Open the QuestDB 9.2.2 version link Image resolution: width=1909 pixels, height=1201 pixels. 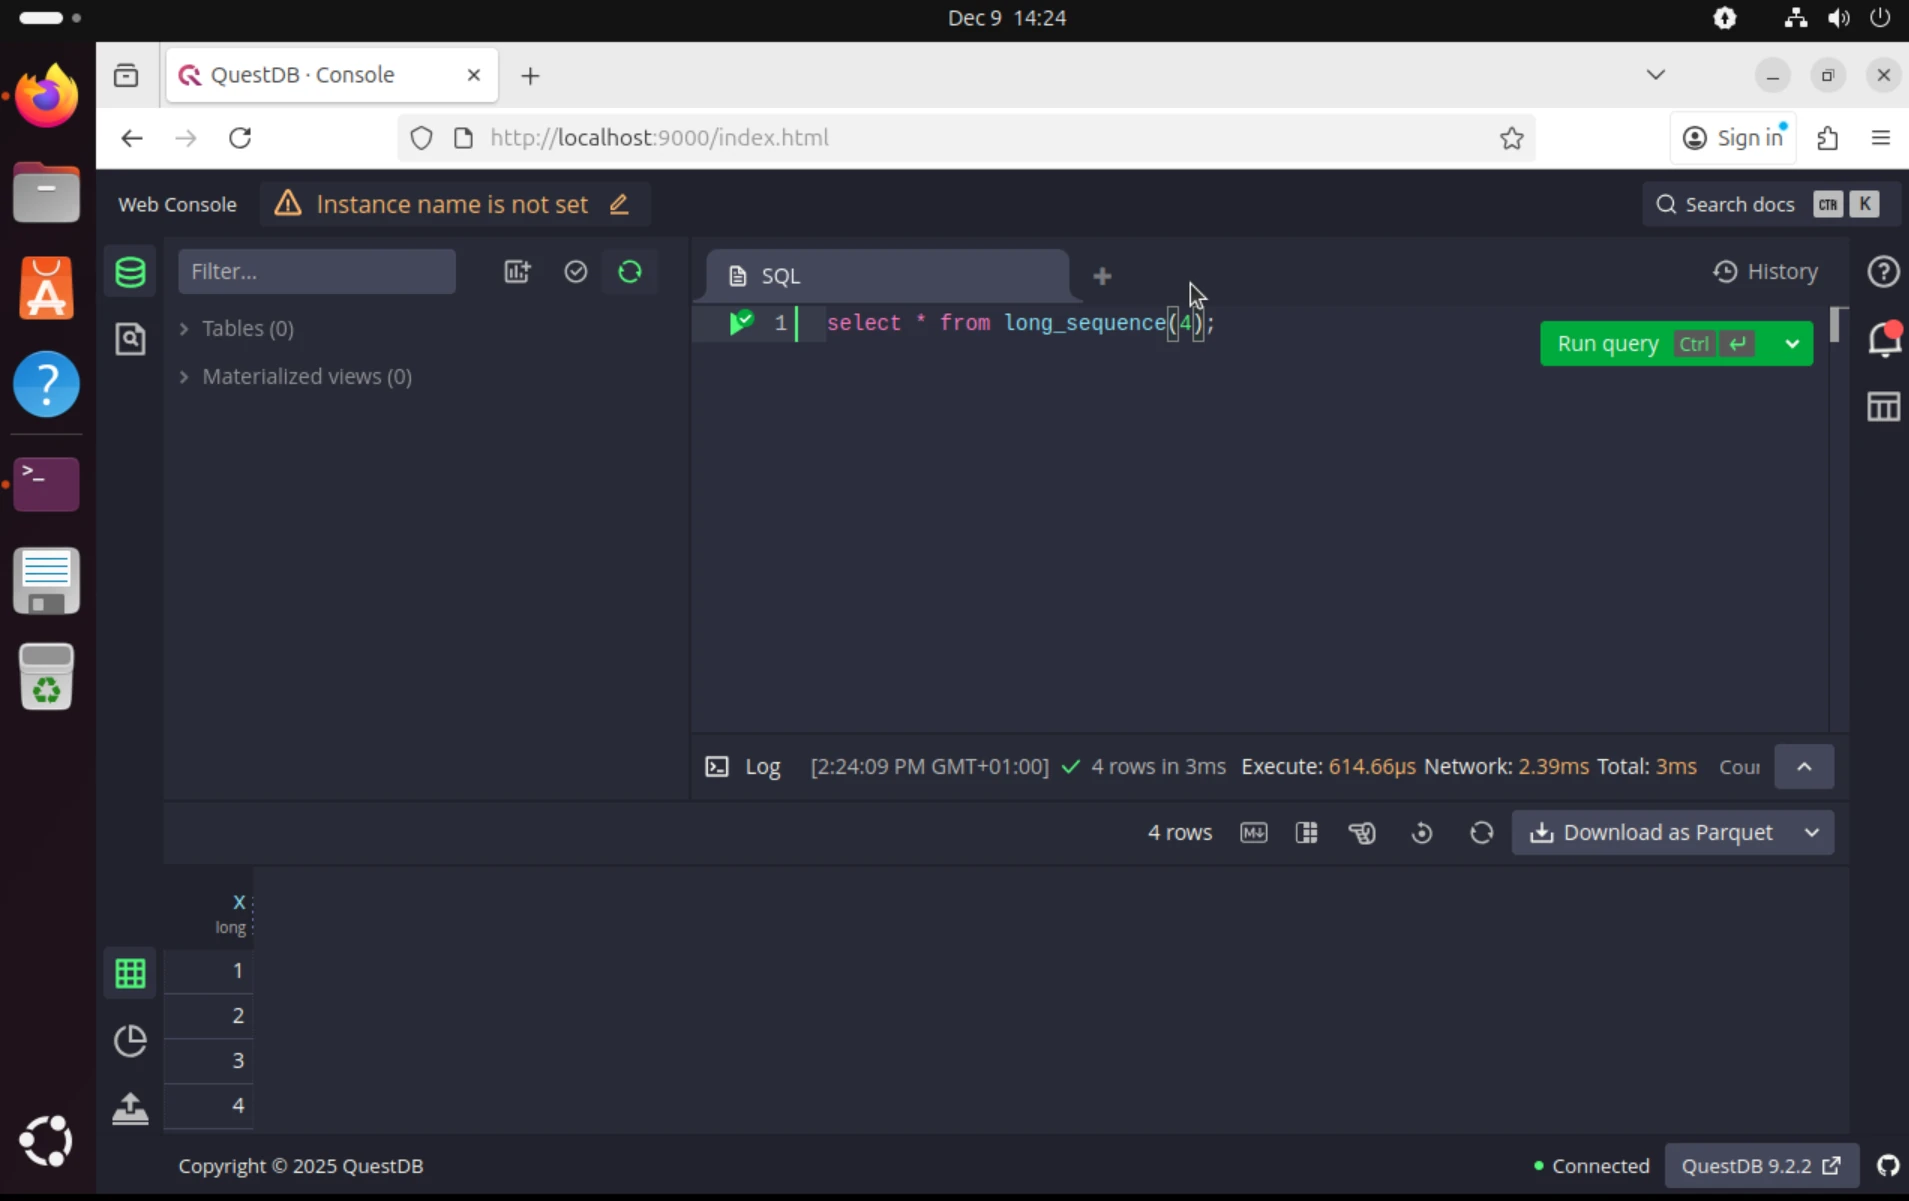1762,1165
